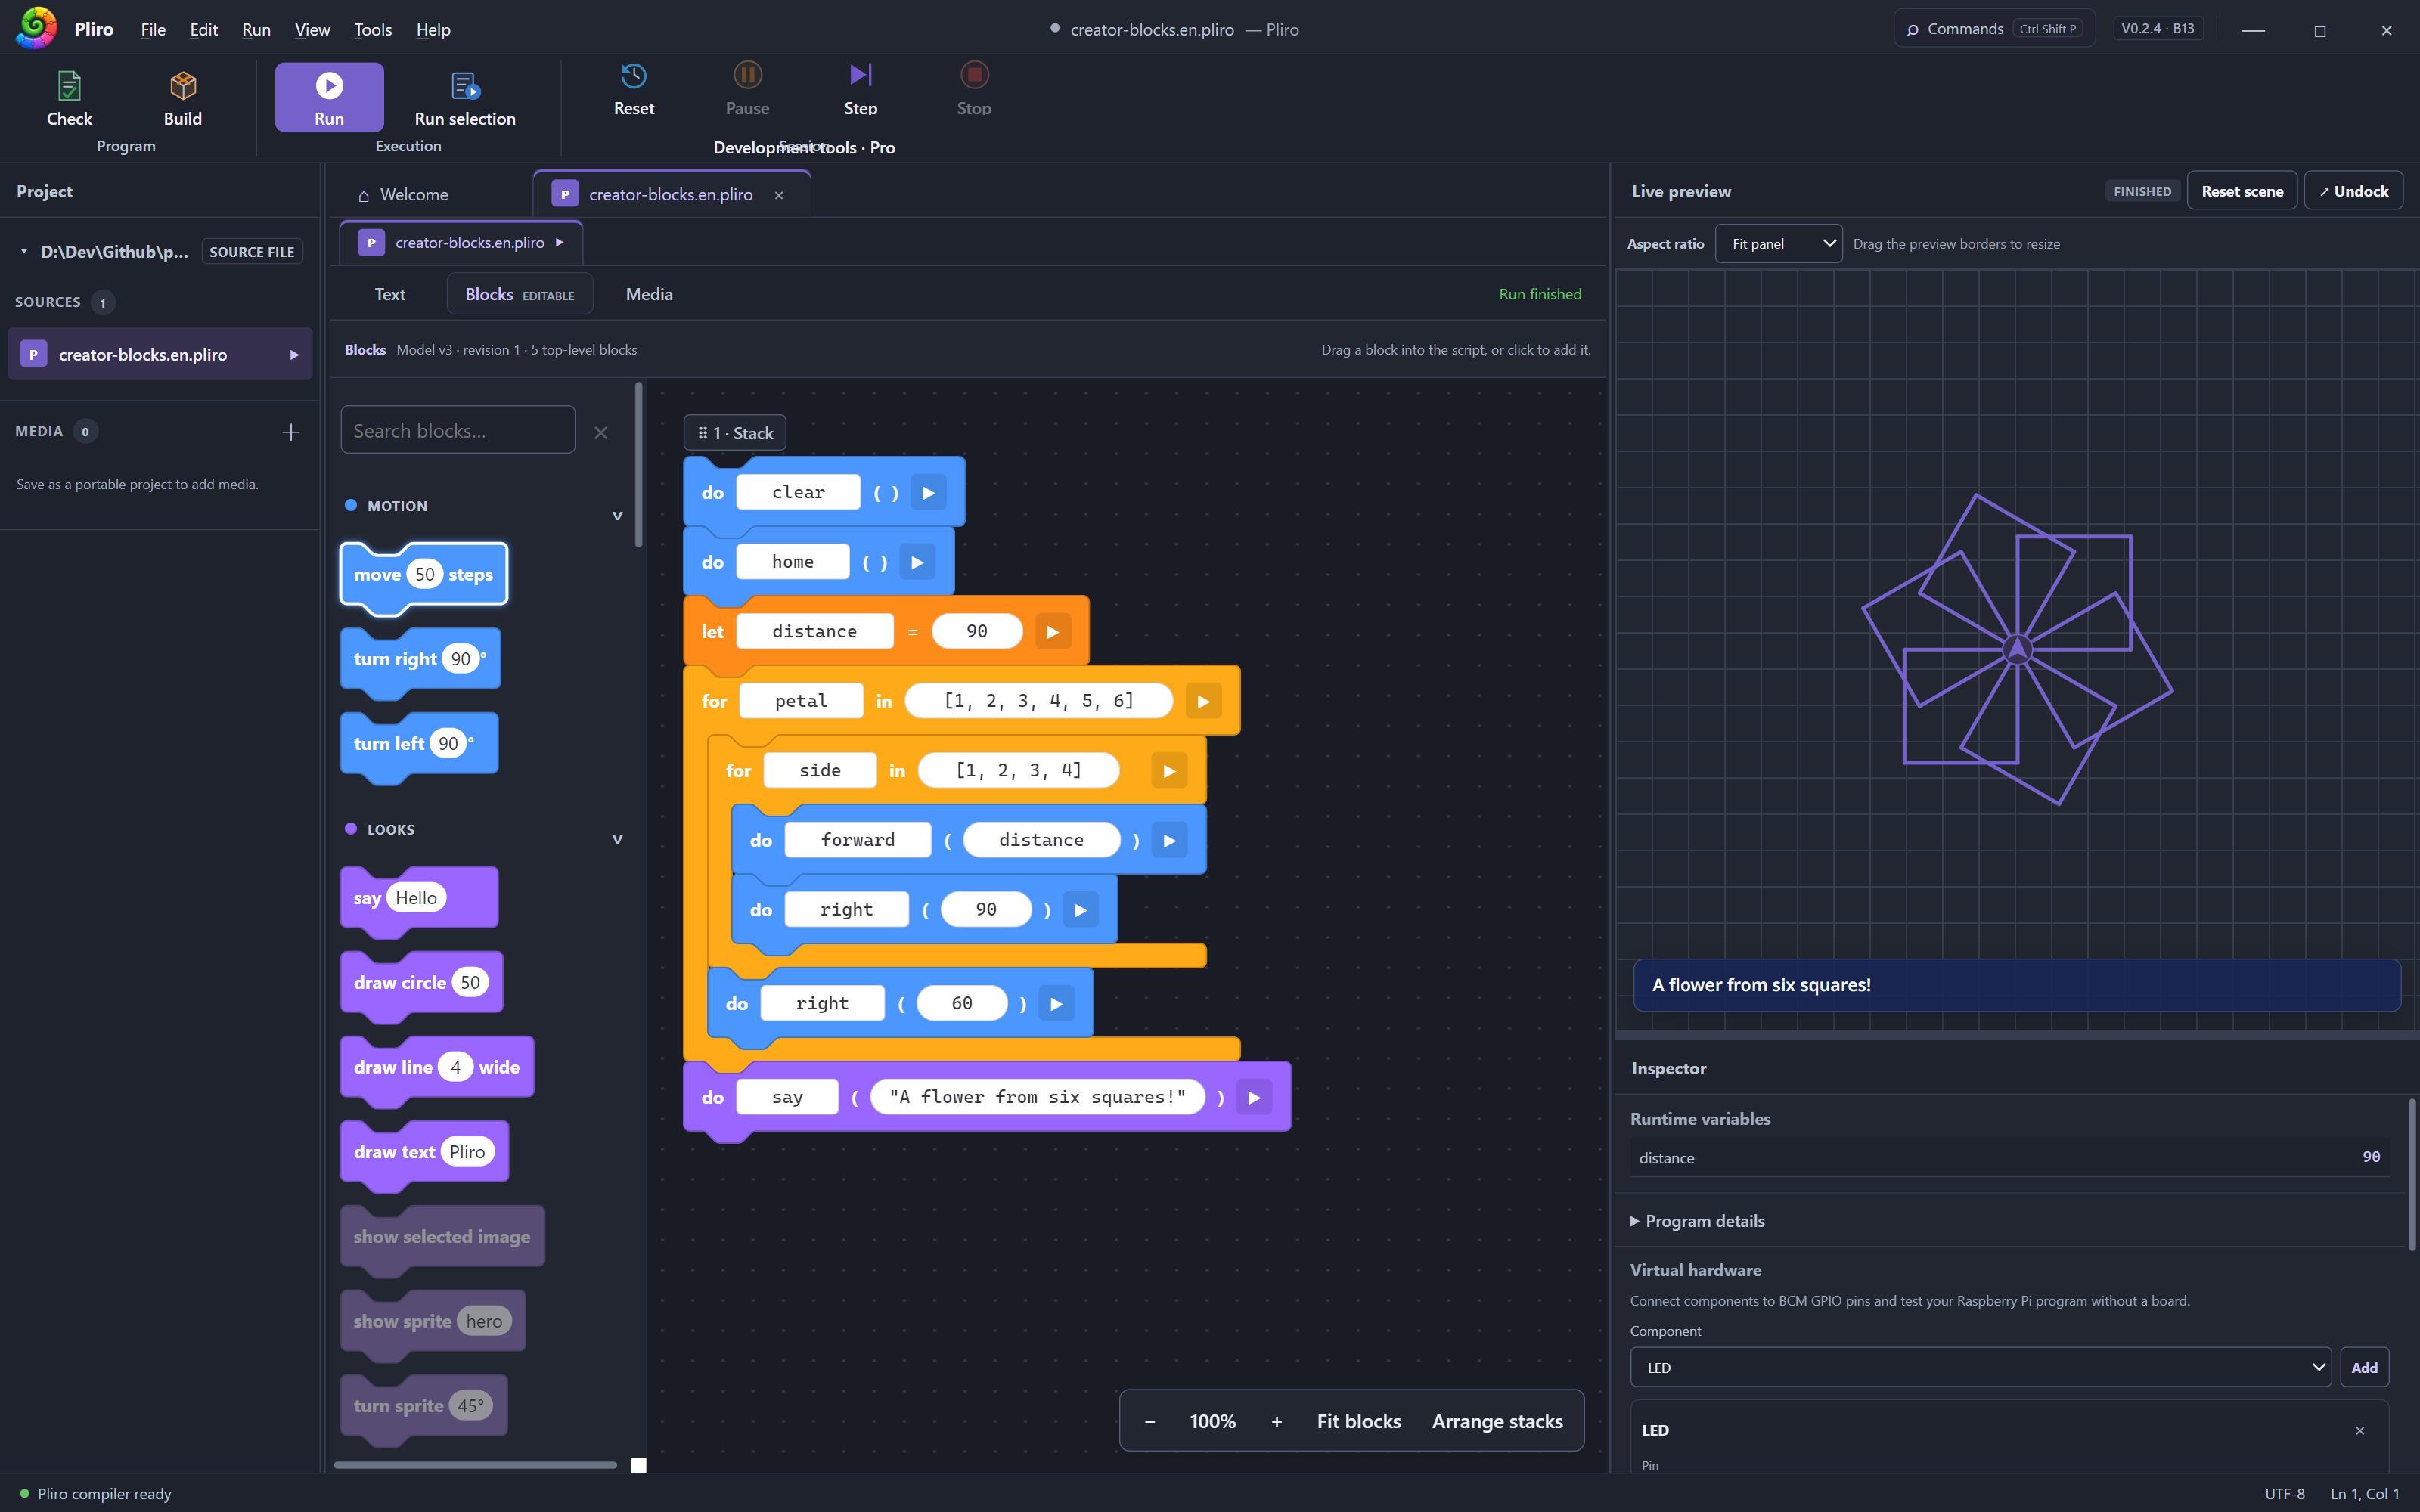Collapse the D:\Dev\Github project tree
This screenshot has height=1512, width=2420.
point(23,251)
